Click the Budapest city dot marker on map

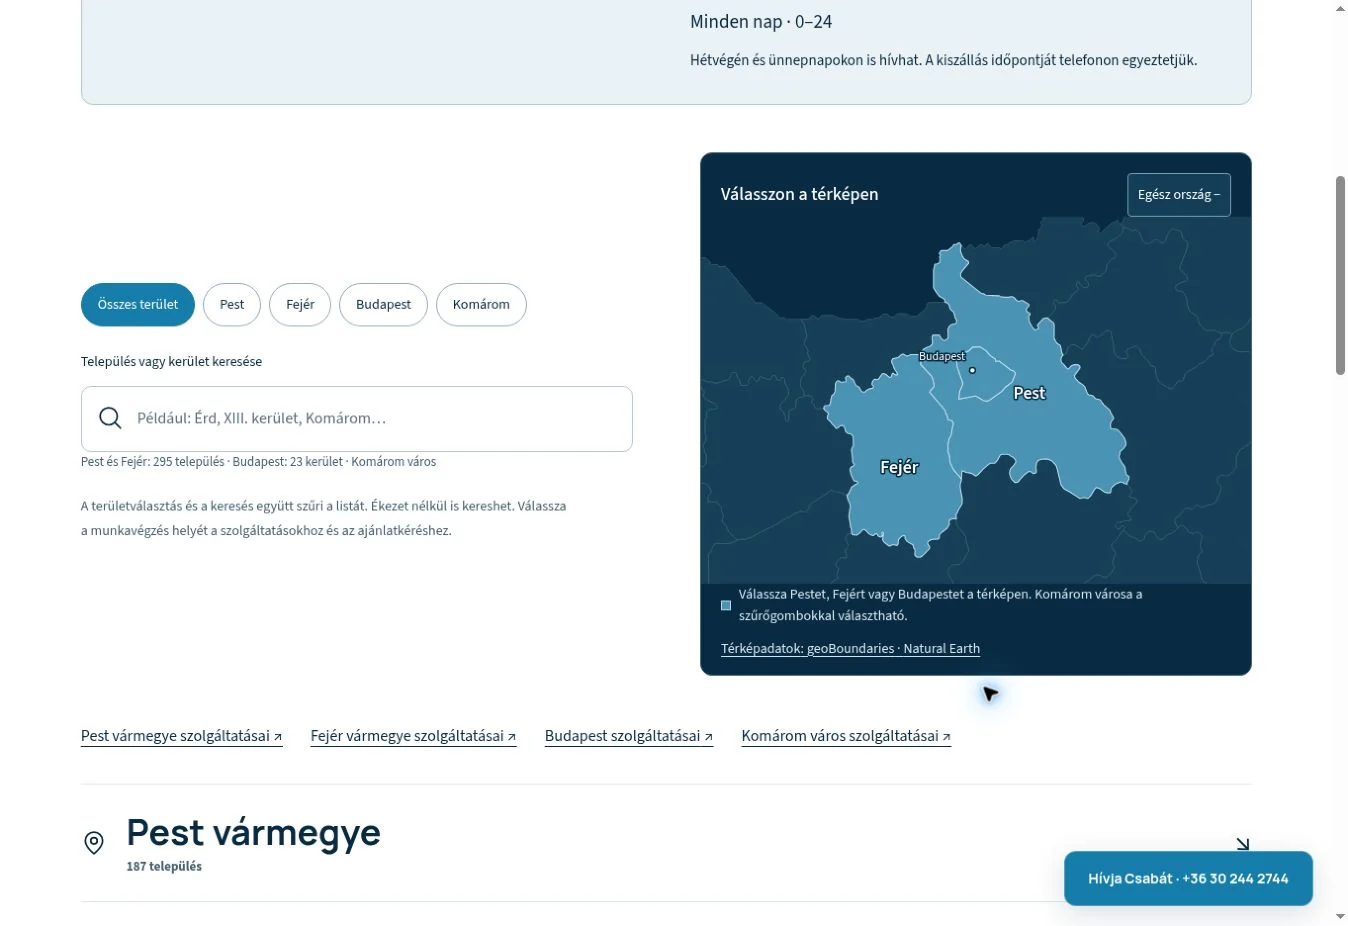[972, 370]
